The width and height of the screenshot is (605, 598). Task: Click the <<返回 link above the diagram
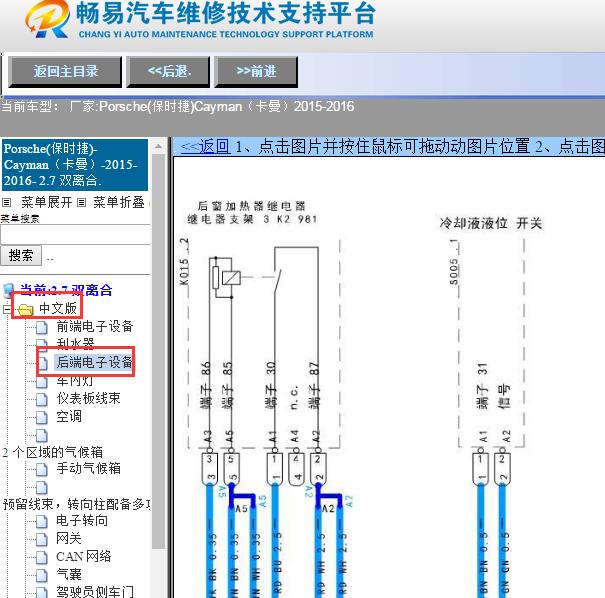click(206, 146)
